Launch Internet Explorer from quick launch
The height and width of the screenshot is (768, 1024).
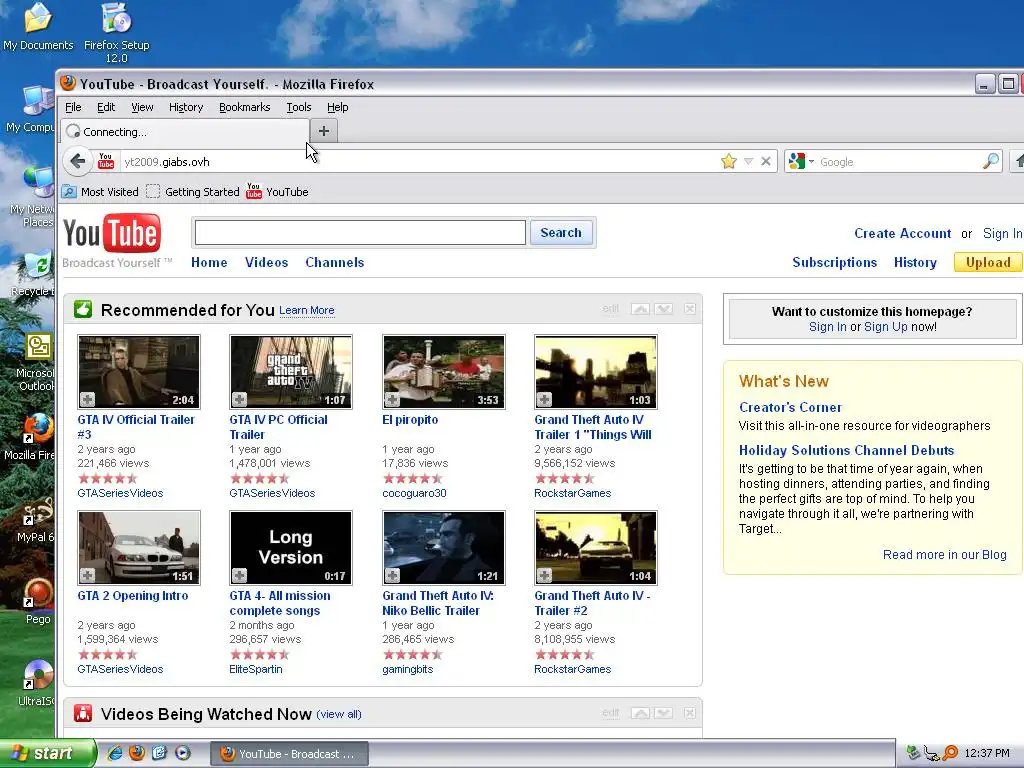(114, 753)
